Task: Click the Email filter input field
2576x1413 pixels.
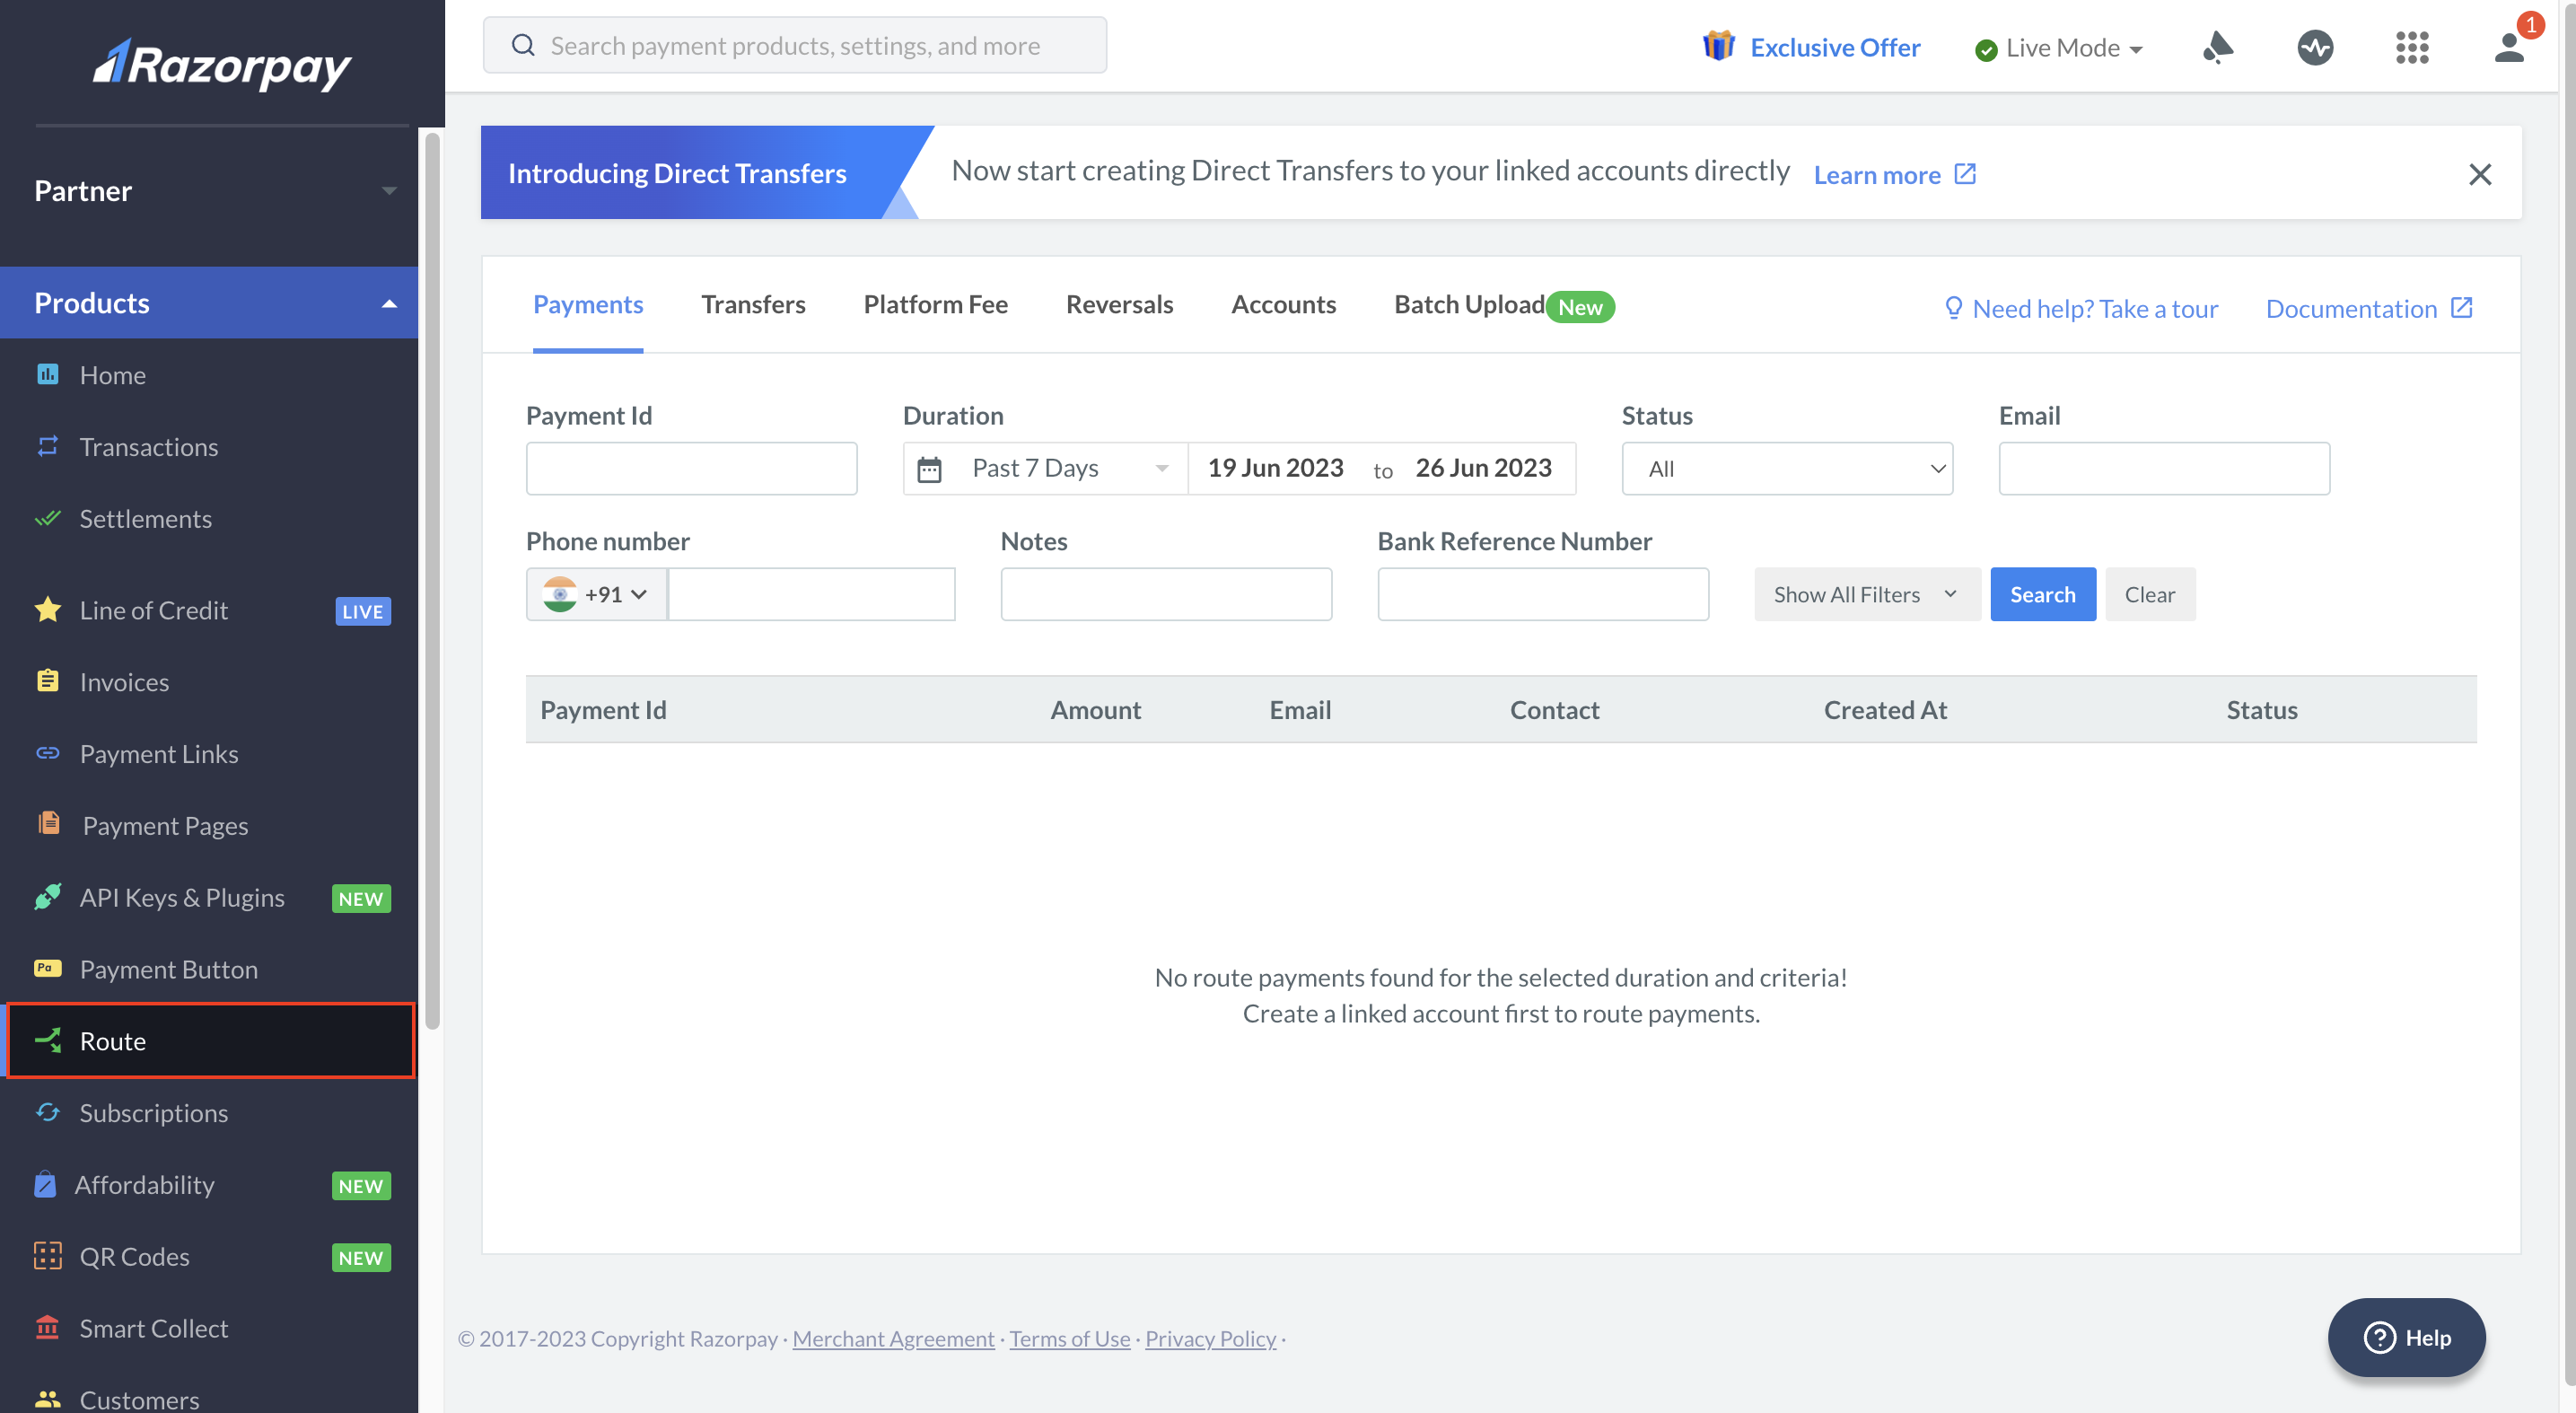Action: (2164, 468)
